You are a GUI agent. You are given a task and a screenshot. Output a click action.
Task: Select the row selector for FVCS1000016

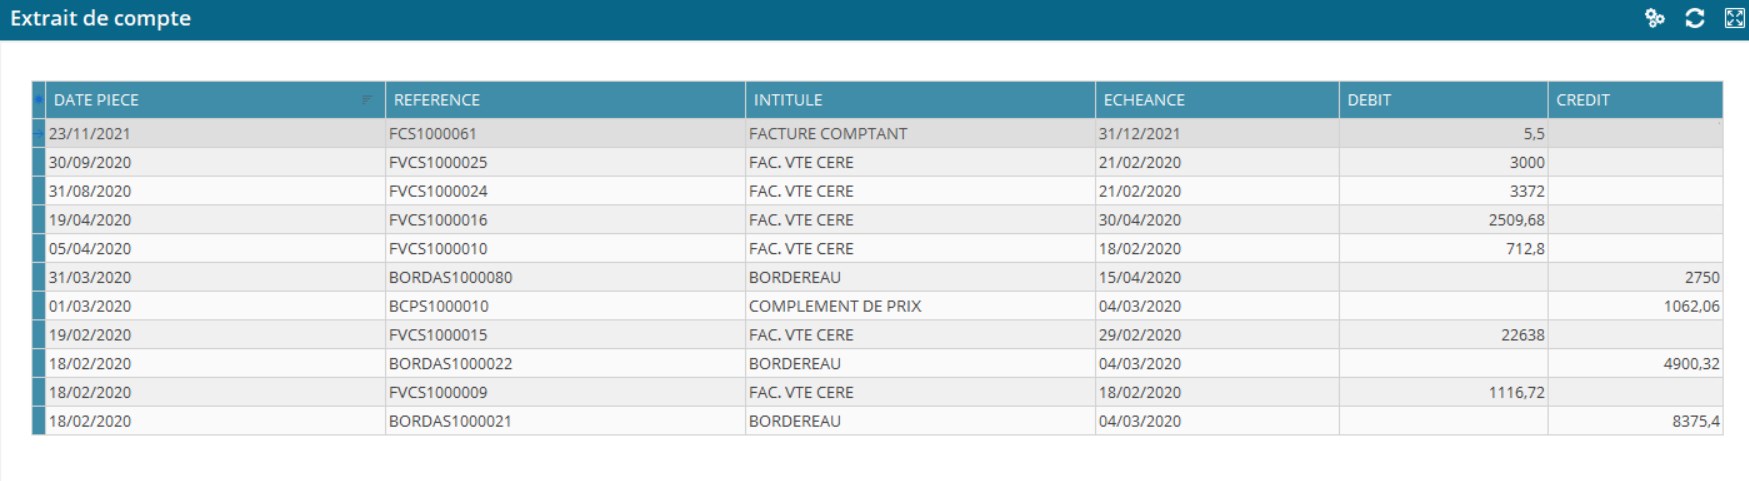pos(39,220)
